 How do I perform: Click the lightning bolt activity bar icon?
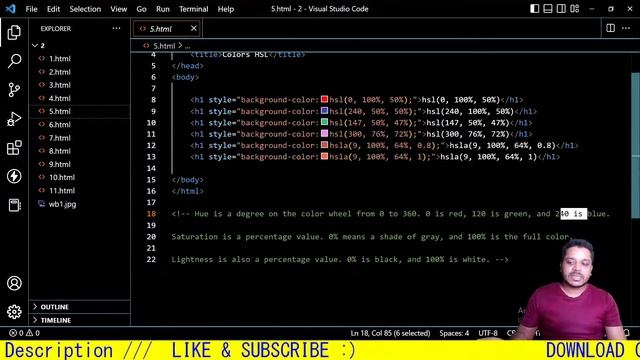point(14,176)
